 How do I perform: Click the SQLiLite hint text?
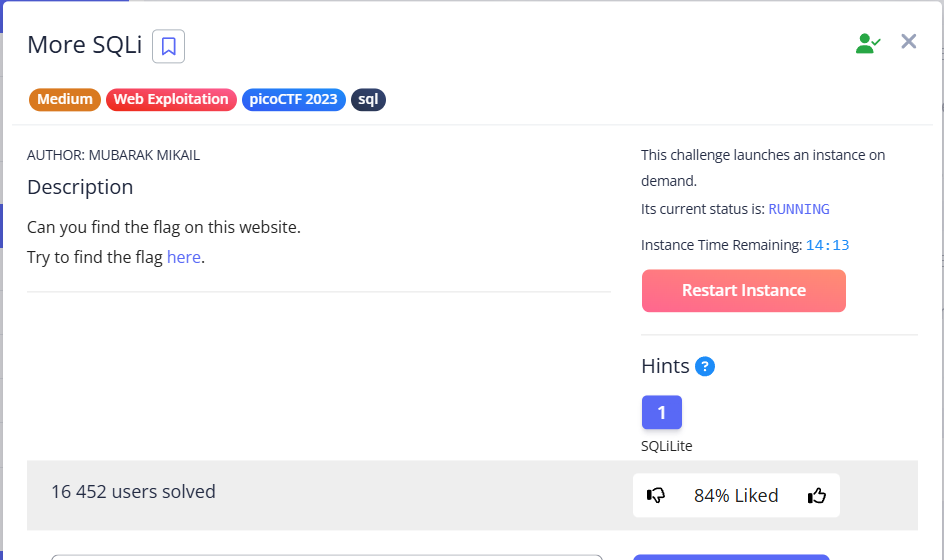point(667,446)
